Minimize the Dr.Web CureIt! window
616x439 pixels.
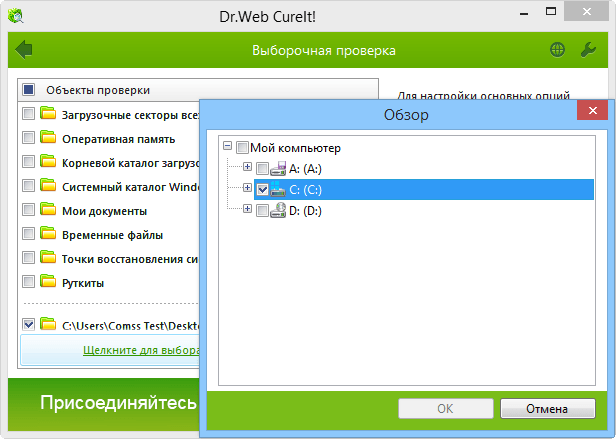[524, 14]
